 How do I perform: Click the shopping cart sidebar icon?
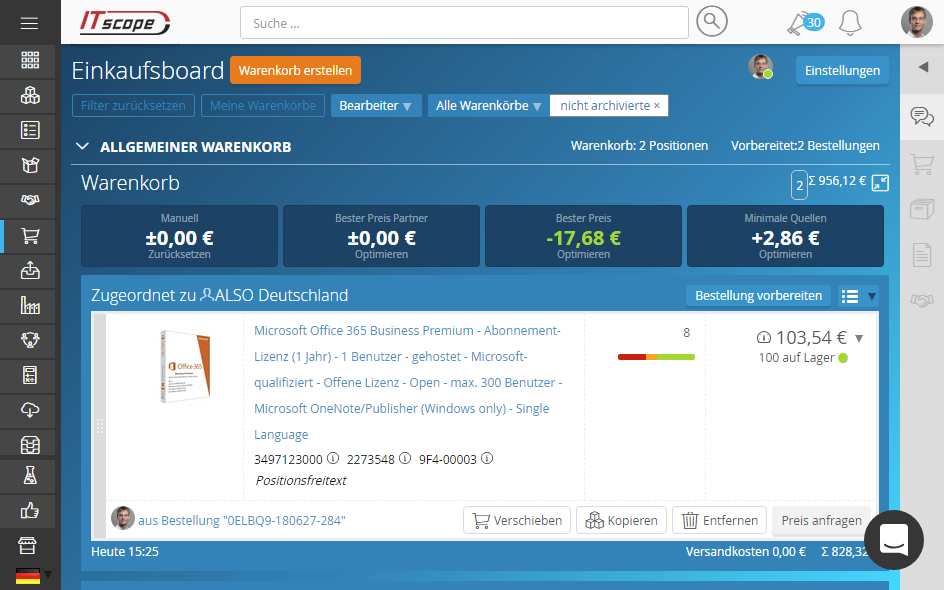pyautogui.click(x=30, y=236)
